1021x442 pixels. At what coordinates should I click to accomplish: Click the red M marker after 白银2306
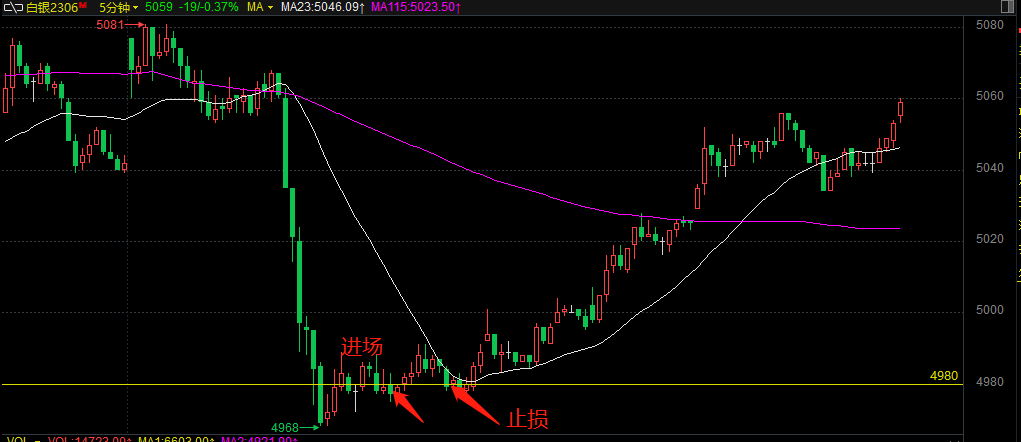coord(83,5)
